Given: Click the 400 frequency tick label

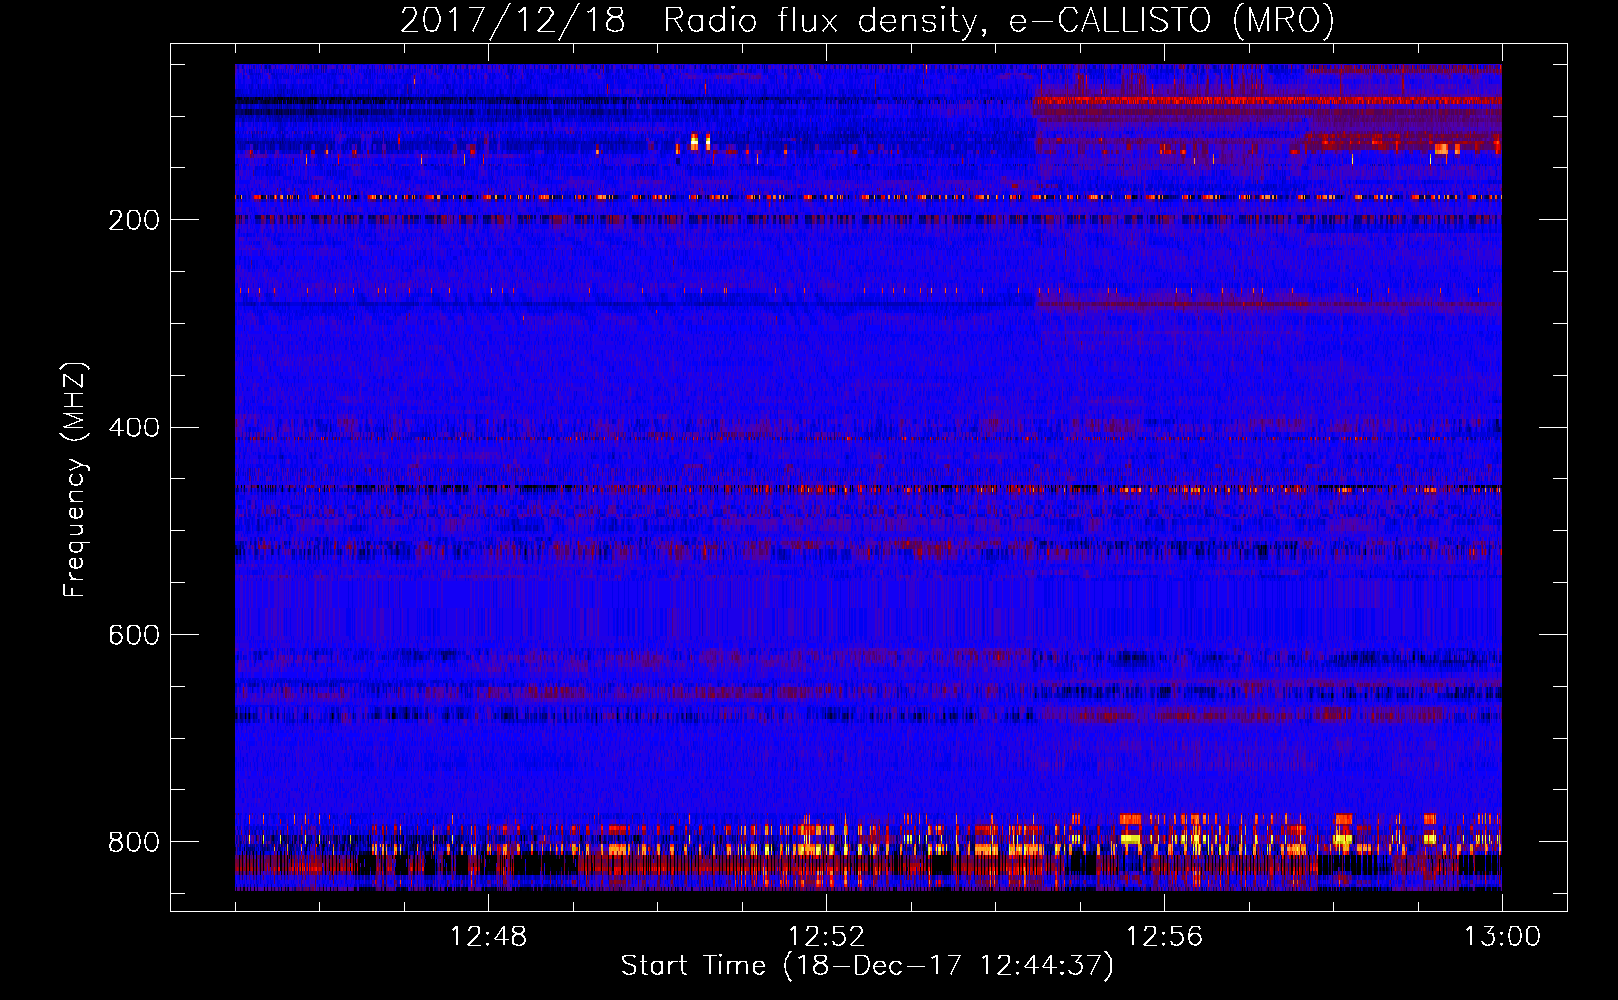Looking at the screenshot, I should tap(134, 428).
